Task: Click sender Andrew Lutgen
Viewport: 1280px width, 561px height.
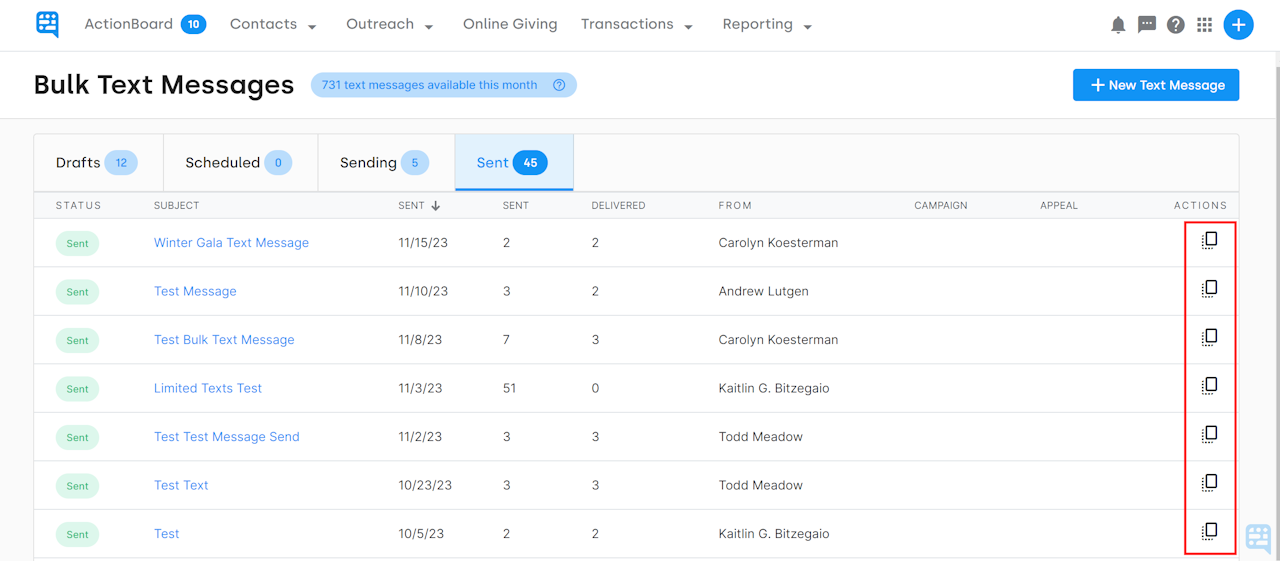Action: click(x=763, y=291)
